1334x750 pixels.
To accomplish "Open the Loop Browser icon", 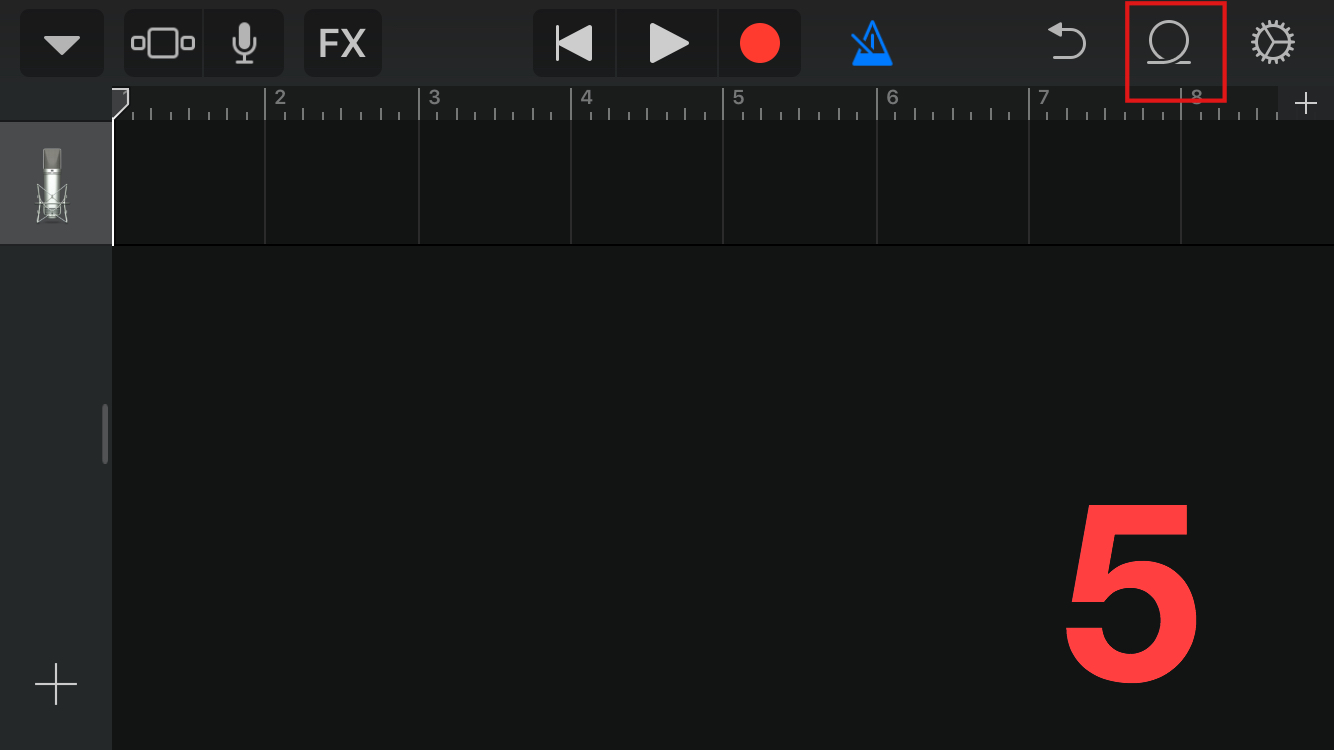I will point(1170,44).
